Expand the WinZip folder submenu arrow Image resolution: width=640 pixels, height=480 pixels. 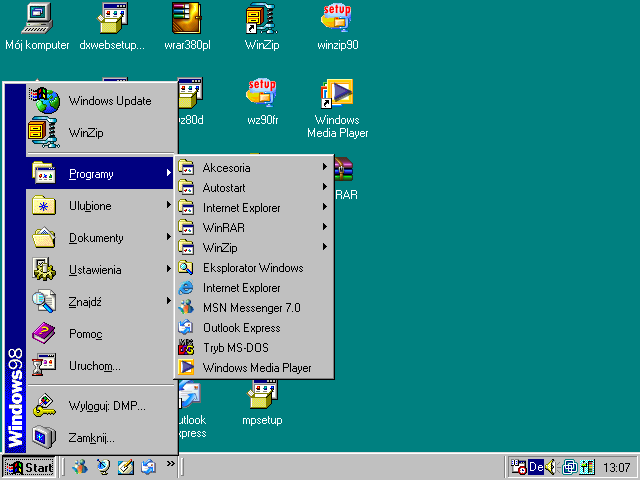[x=324, y=247]
